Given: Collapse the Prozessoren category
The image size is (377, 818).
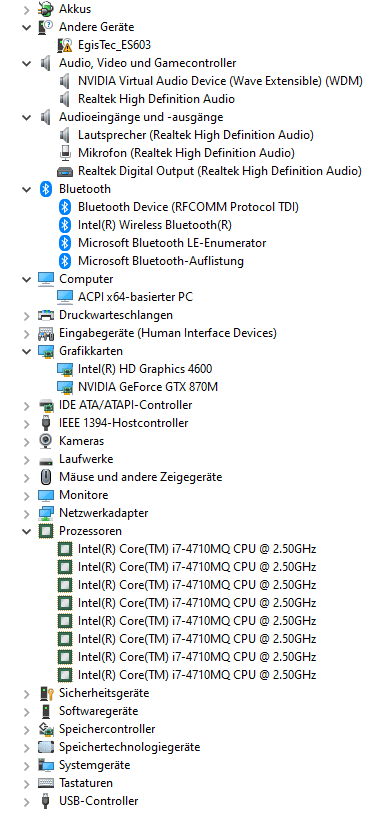Looking at the screenshot, I should (x=27, y=531).
